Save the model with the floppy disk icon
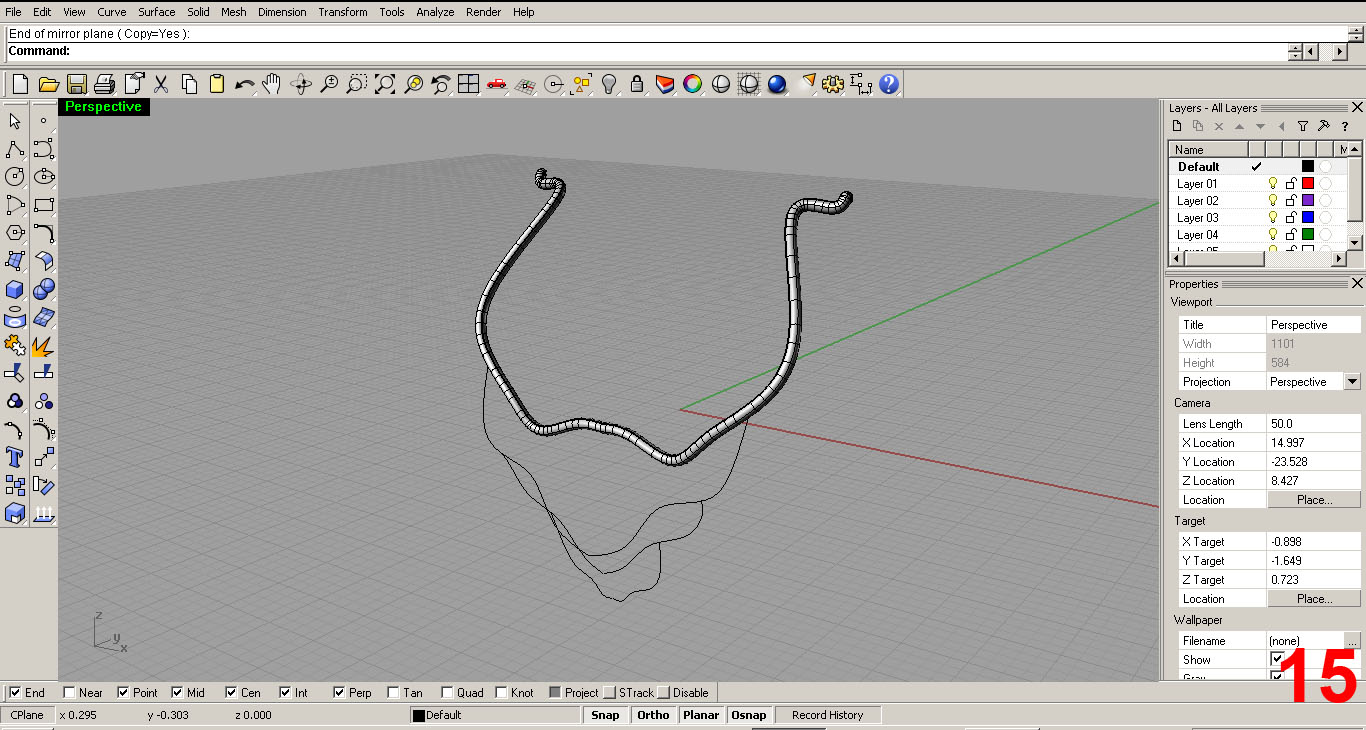The image size is (1366, 730). coord(76,84)
